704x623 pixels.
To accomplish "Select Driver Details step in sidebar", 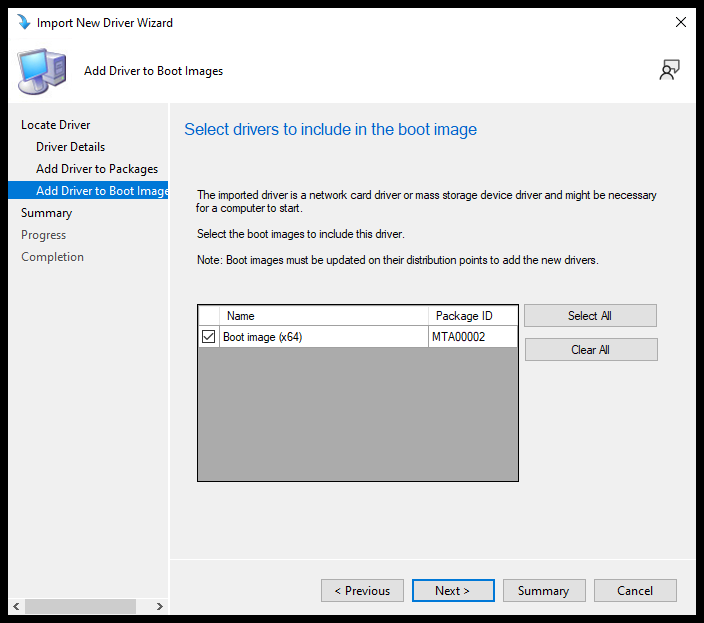I will tap(70, 147).
